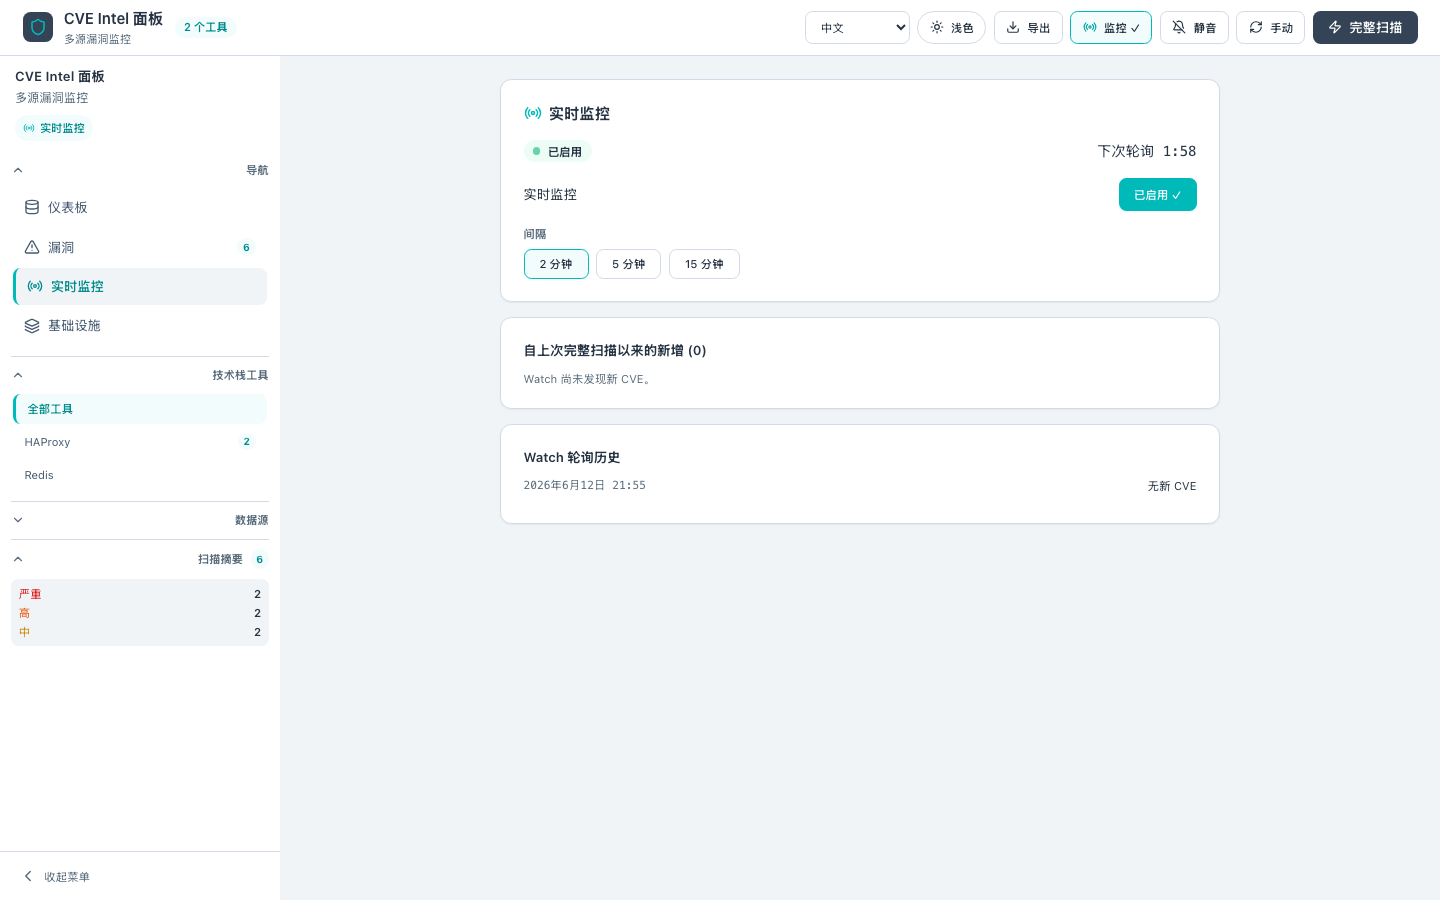The height and width of the screenshot is (900, 1440).
Task: Click the 2026年6月12日 21:55 history entry
Action: click(585, 485)
